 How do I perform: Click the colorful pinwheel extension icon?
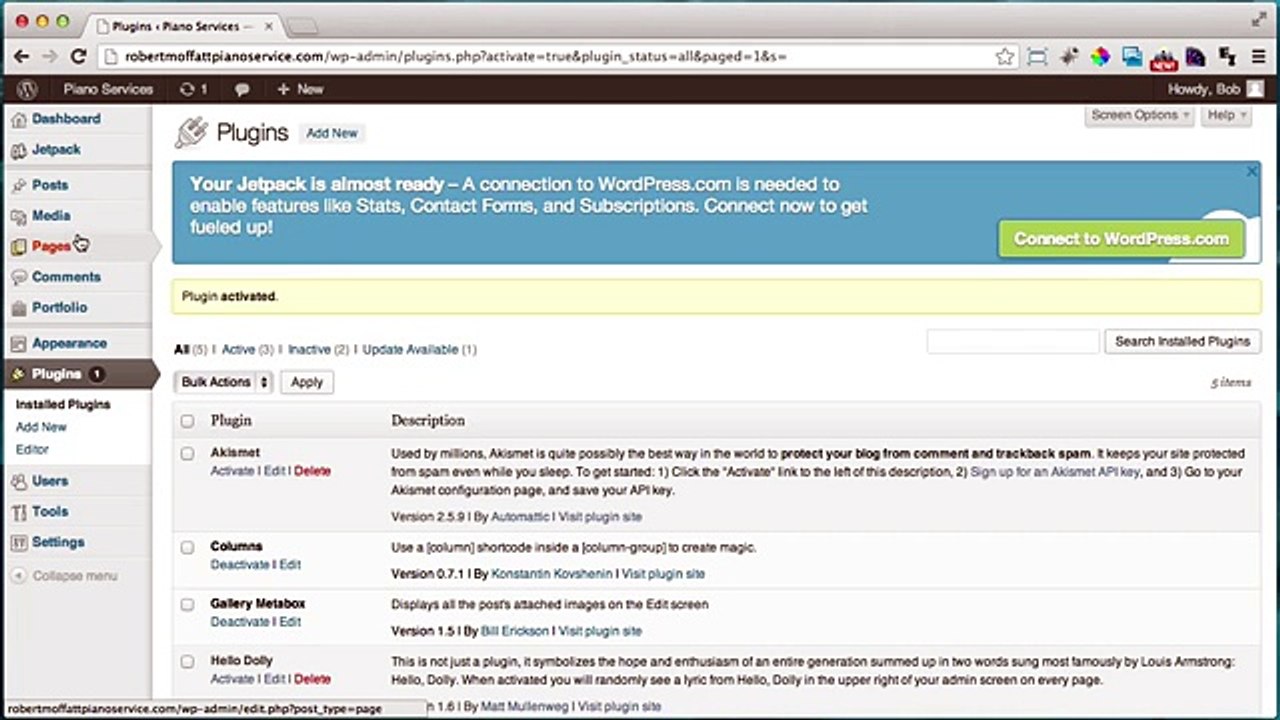1100,57
